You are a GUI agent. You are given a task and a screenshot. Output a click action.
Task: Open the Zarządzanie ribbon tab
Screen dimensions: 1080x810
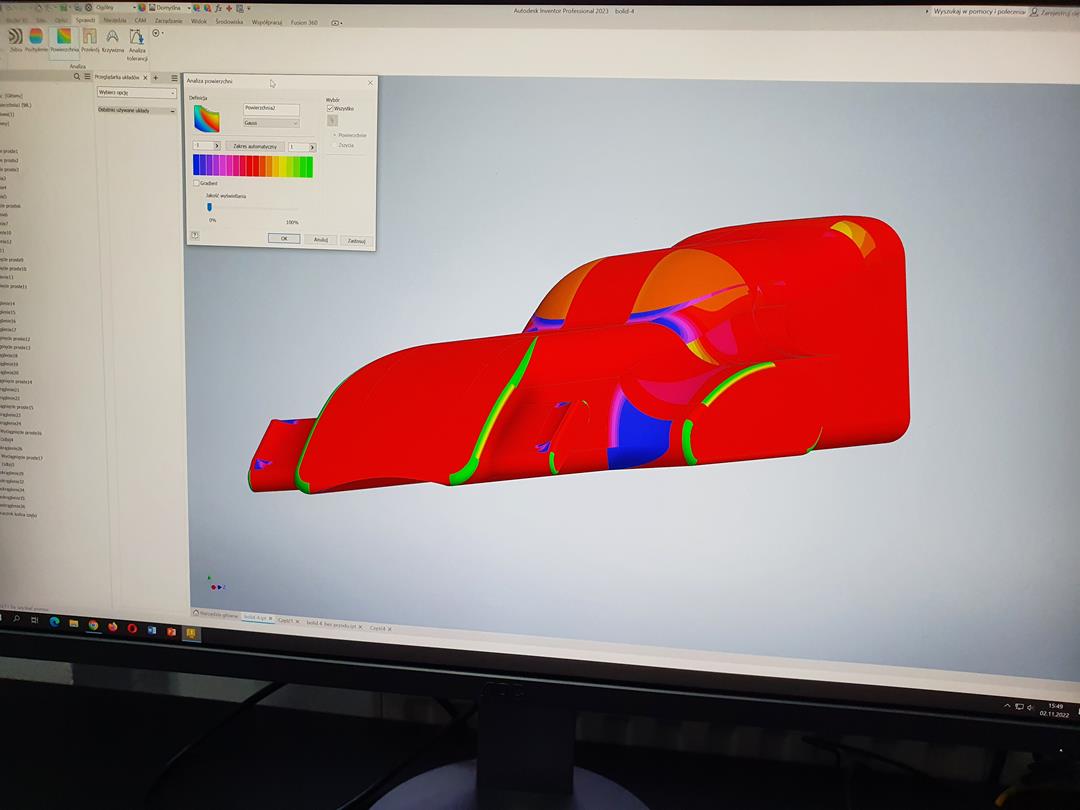[169, 21]
